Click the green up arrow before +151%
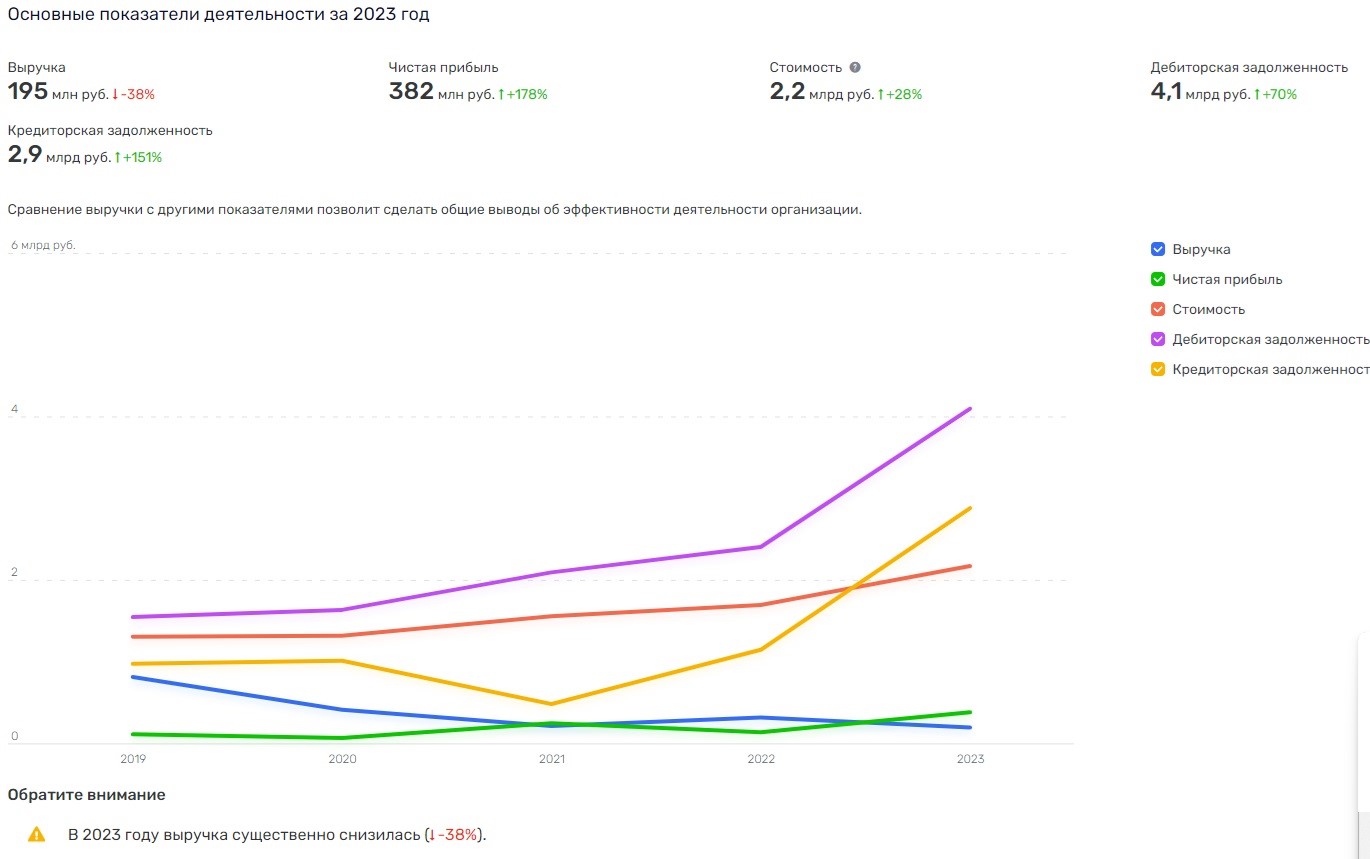1370x859 pixels. [x=117, y=158]
